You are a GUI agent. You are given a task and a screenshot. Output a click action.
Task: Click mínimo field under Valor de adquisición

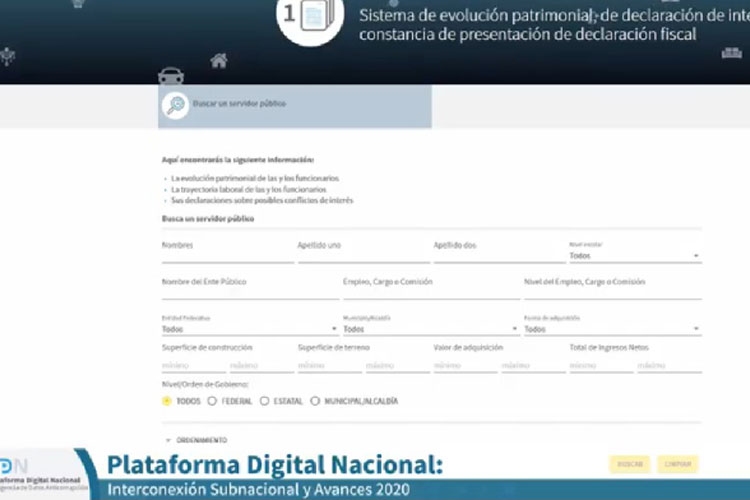pyautogui.click(x=465, y=366)
